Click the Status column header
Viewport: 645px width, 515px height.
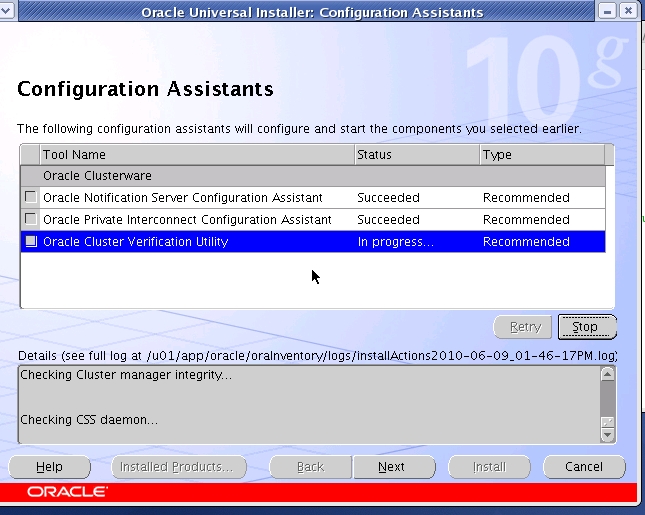[417, 155]
